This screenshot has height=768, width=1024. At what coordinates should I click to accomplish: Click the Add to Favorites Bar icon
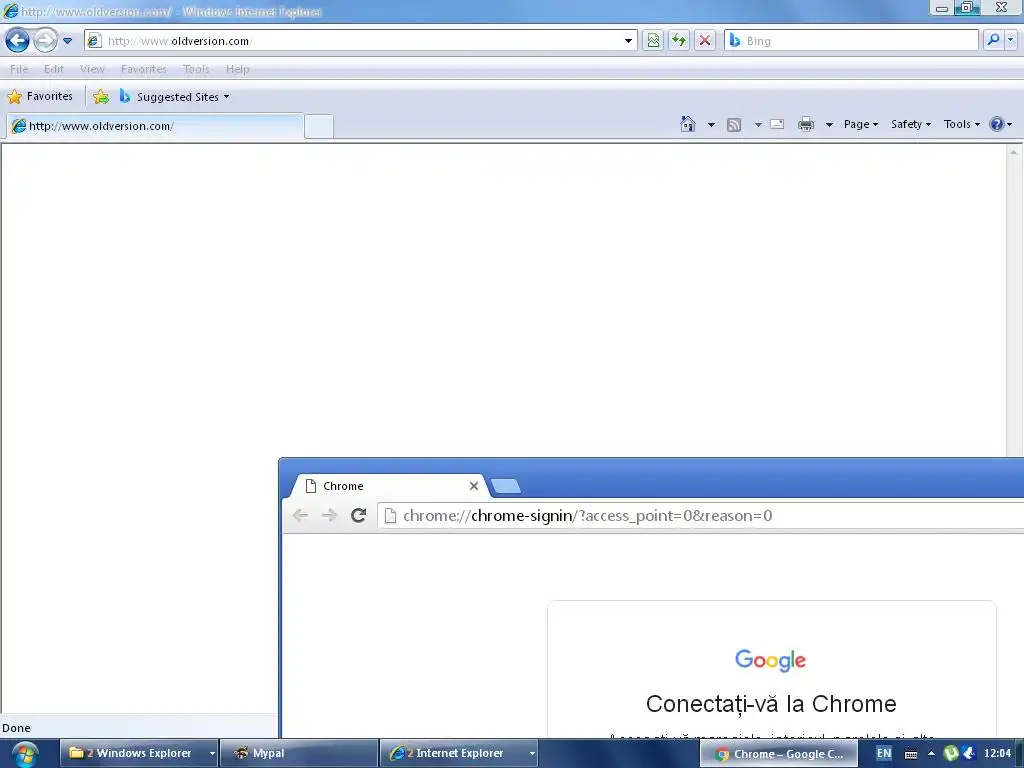[x=101, y=97]
